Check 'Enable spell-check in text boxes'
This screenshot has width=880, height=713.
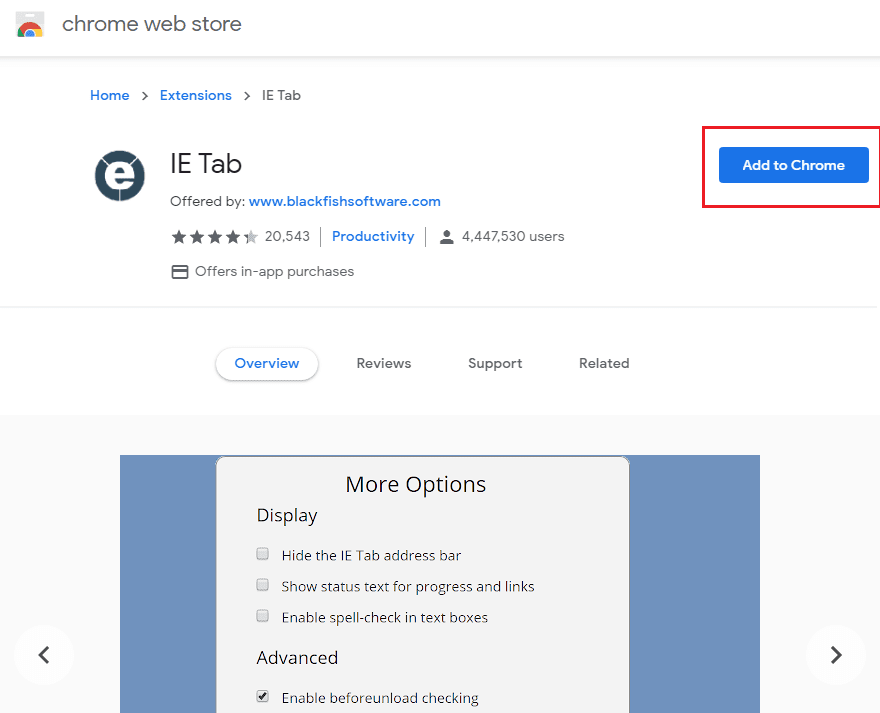[262, 615]
